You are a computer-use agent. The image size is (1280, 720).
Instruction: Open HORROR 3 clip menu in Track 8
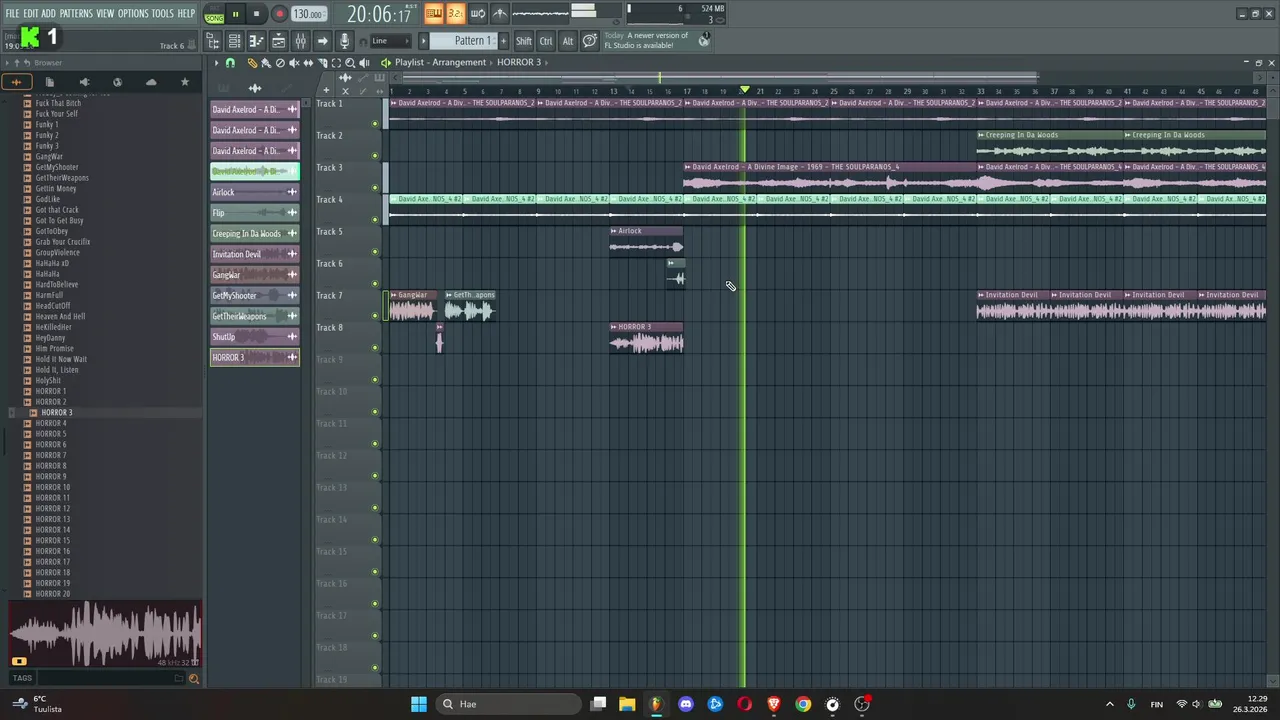click(x=614, y=327)
